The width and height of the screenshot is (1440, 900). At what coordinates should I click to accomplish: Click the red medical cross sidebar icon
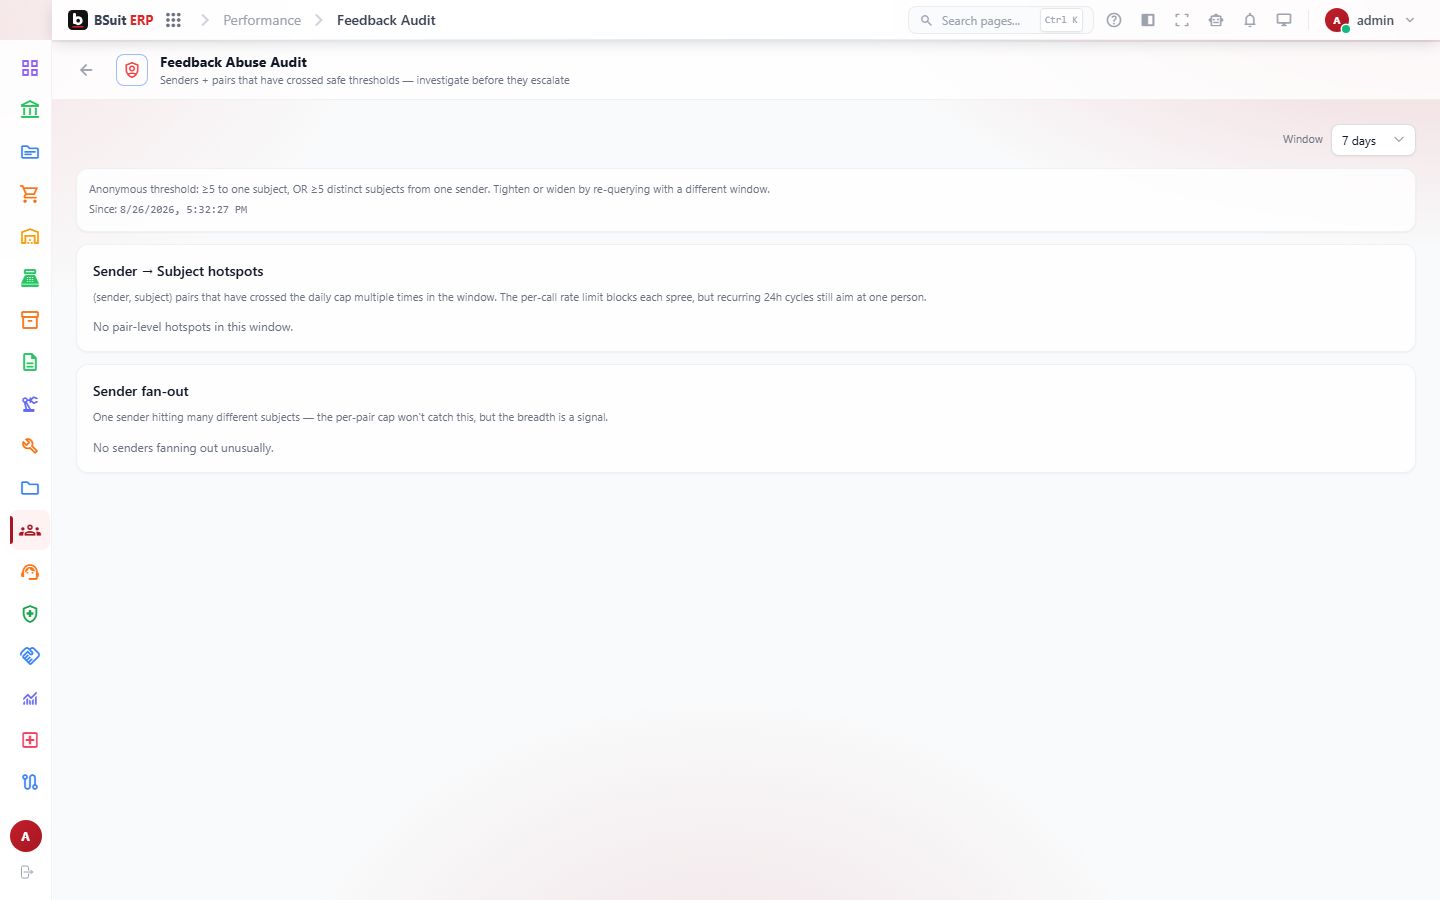[x=30, y=740]
